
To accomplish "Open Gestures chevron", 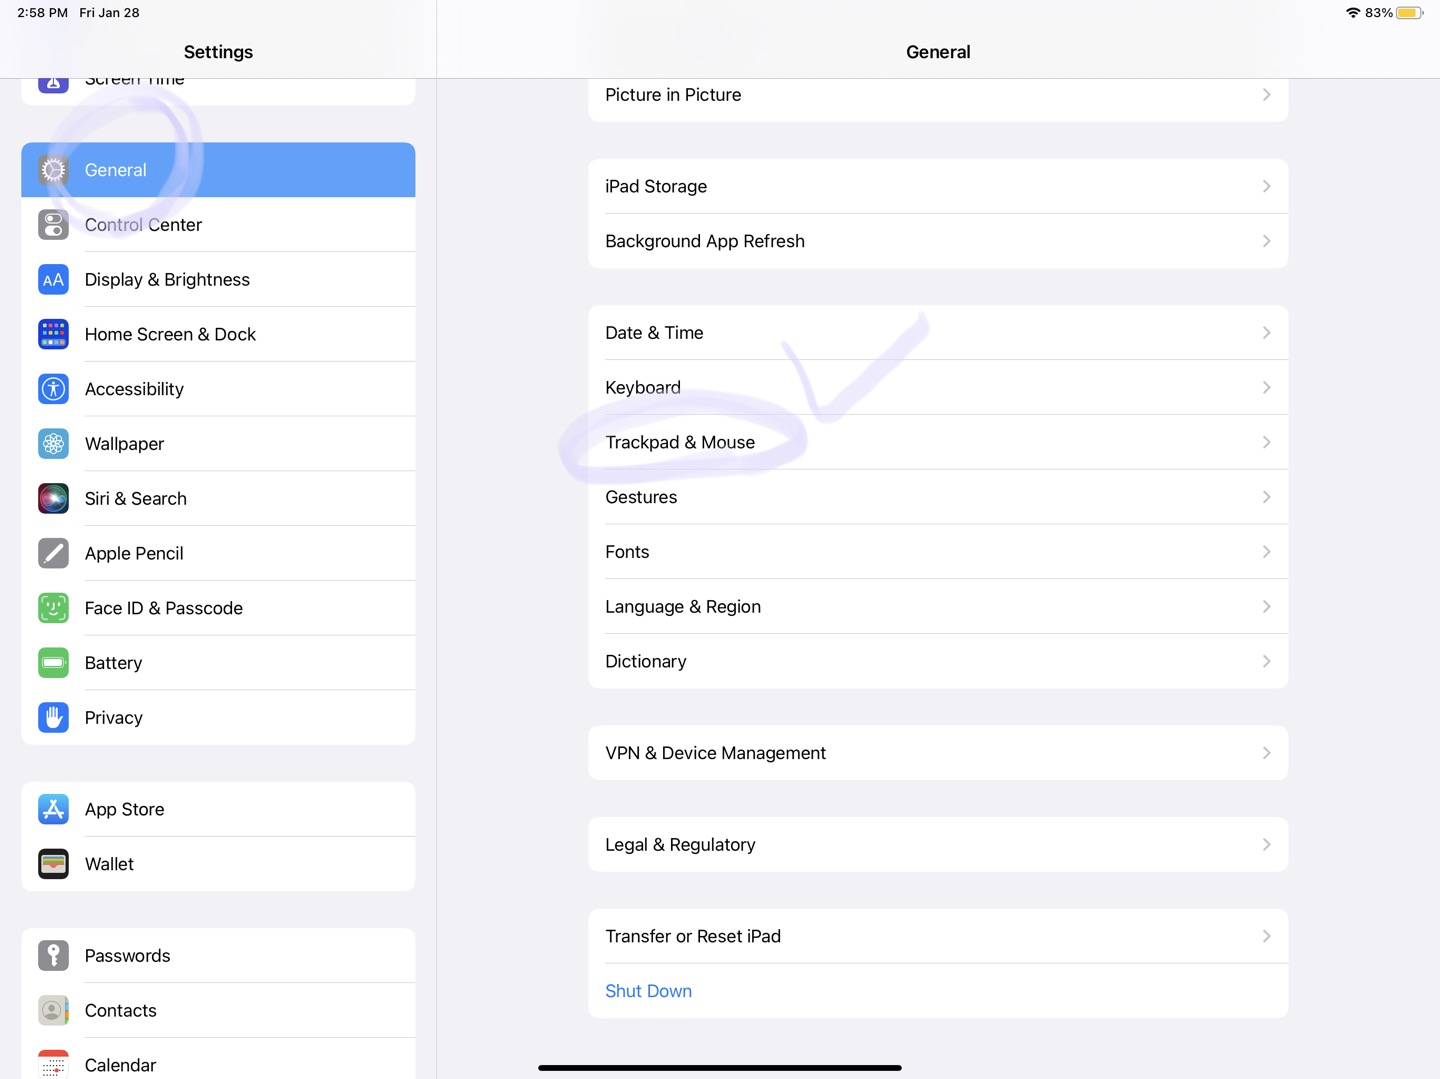I will point(1266,497).
